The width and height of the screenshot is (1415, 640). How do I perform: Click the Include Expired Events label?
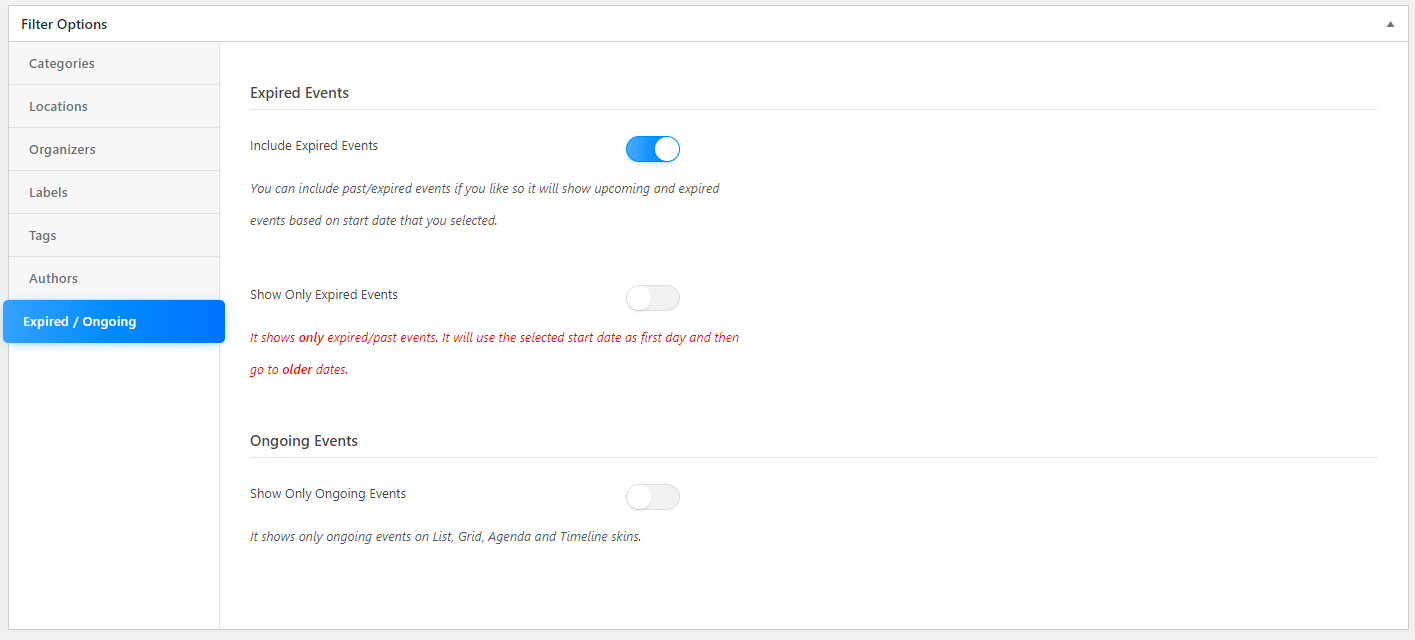pos(314,145)
